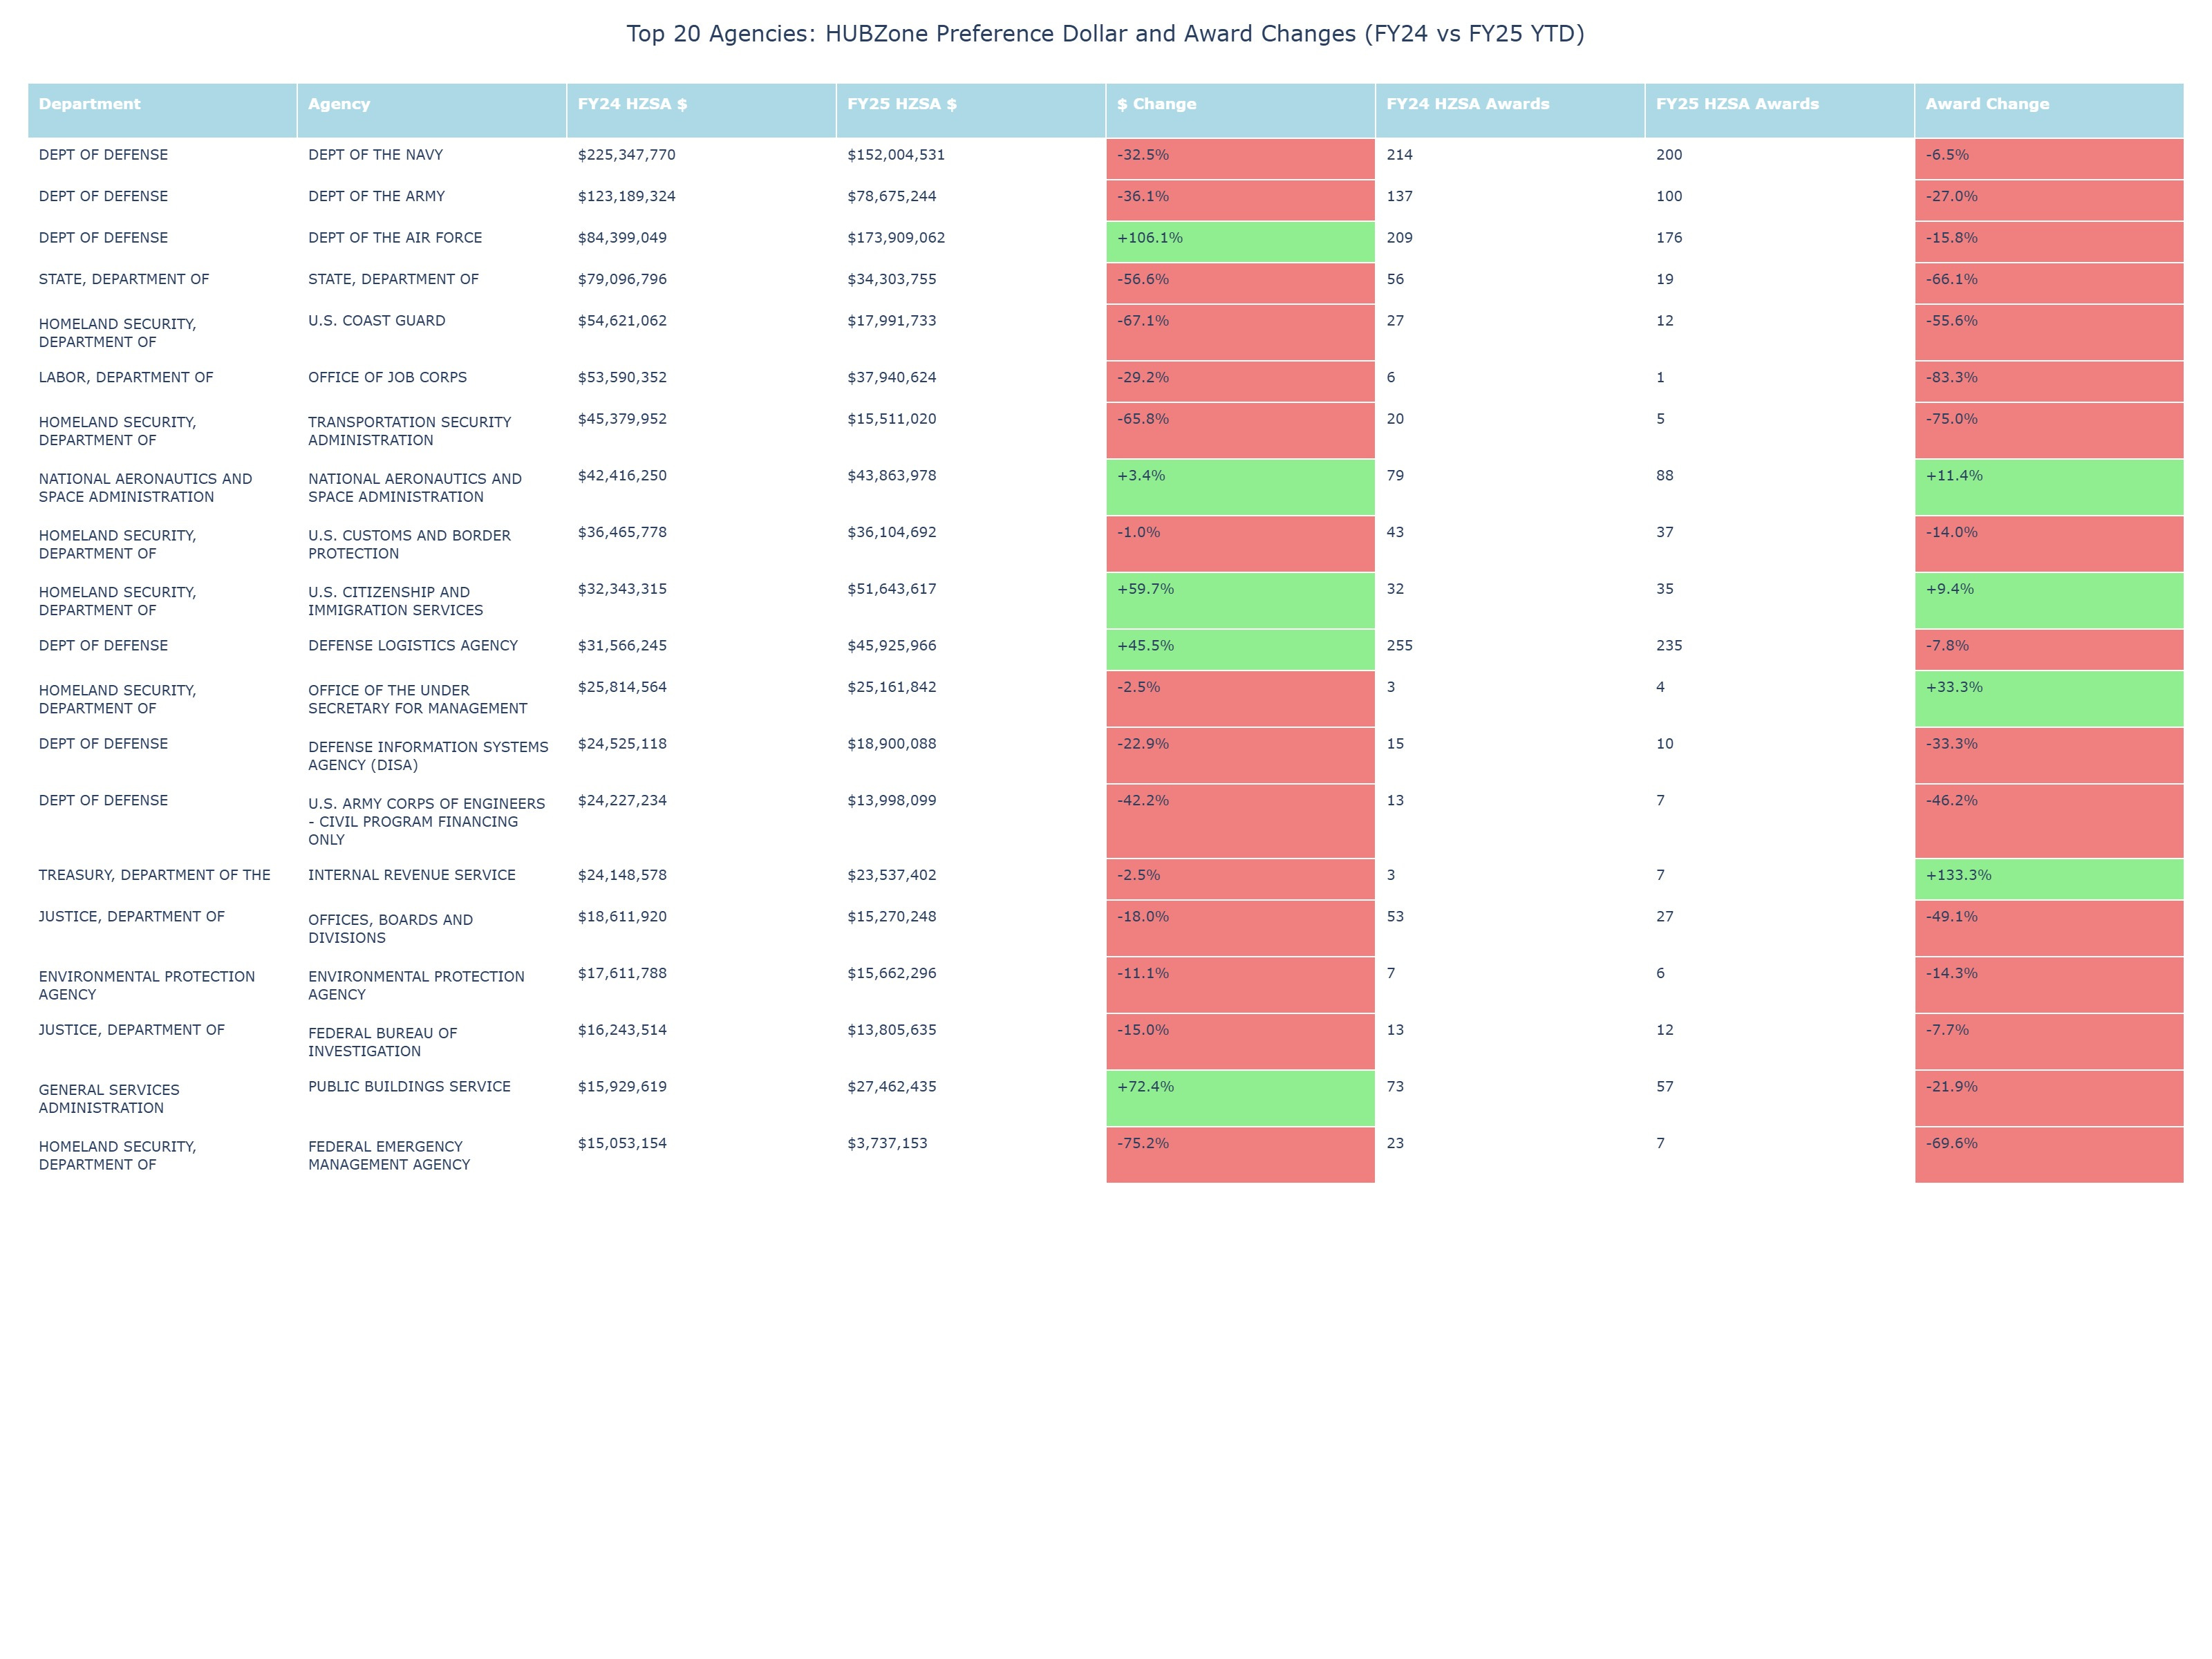Click the Award Change column header
Screen dimensions: 2212x1659
click(x=1986, y=104)
